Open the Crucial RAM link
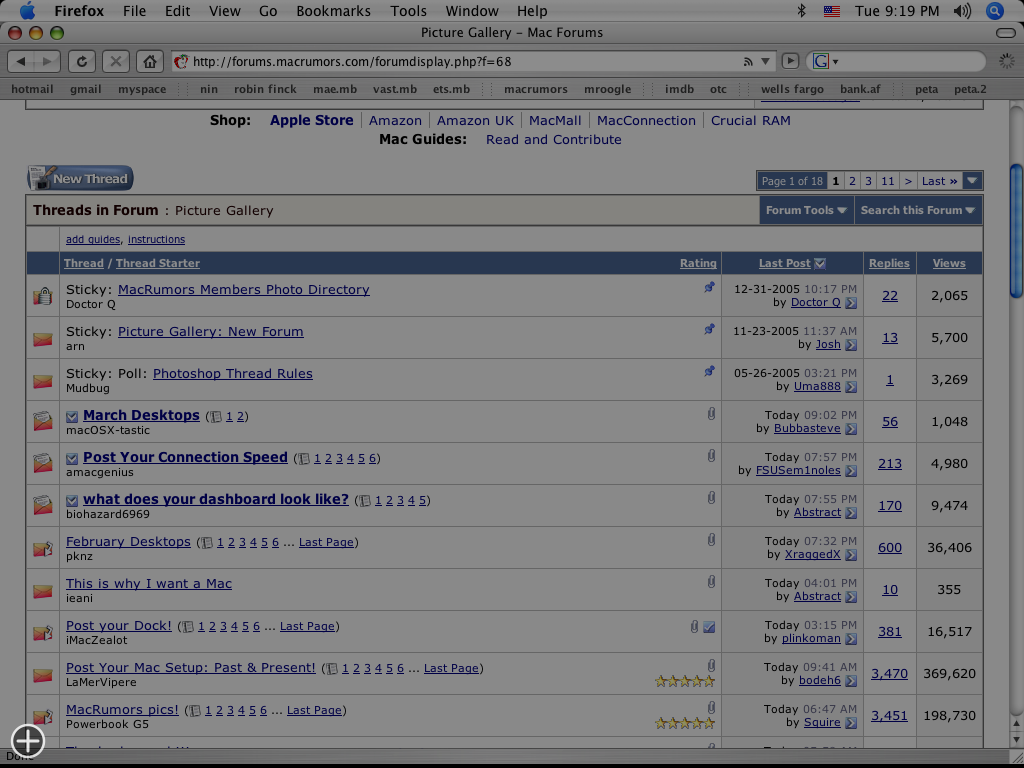Screen dimensions: 1024x768 (750, 120)
